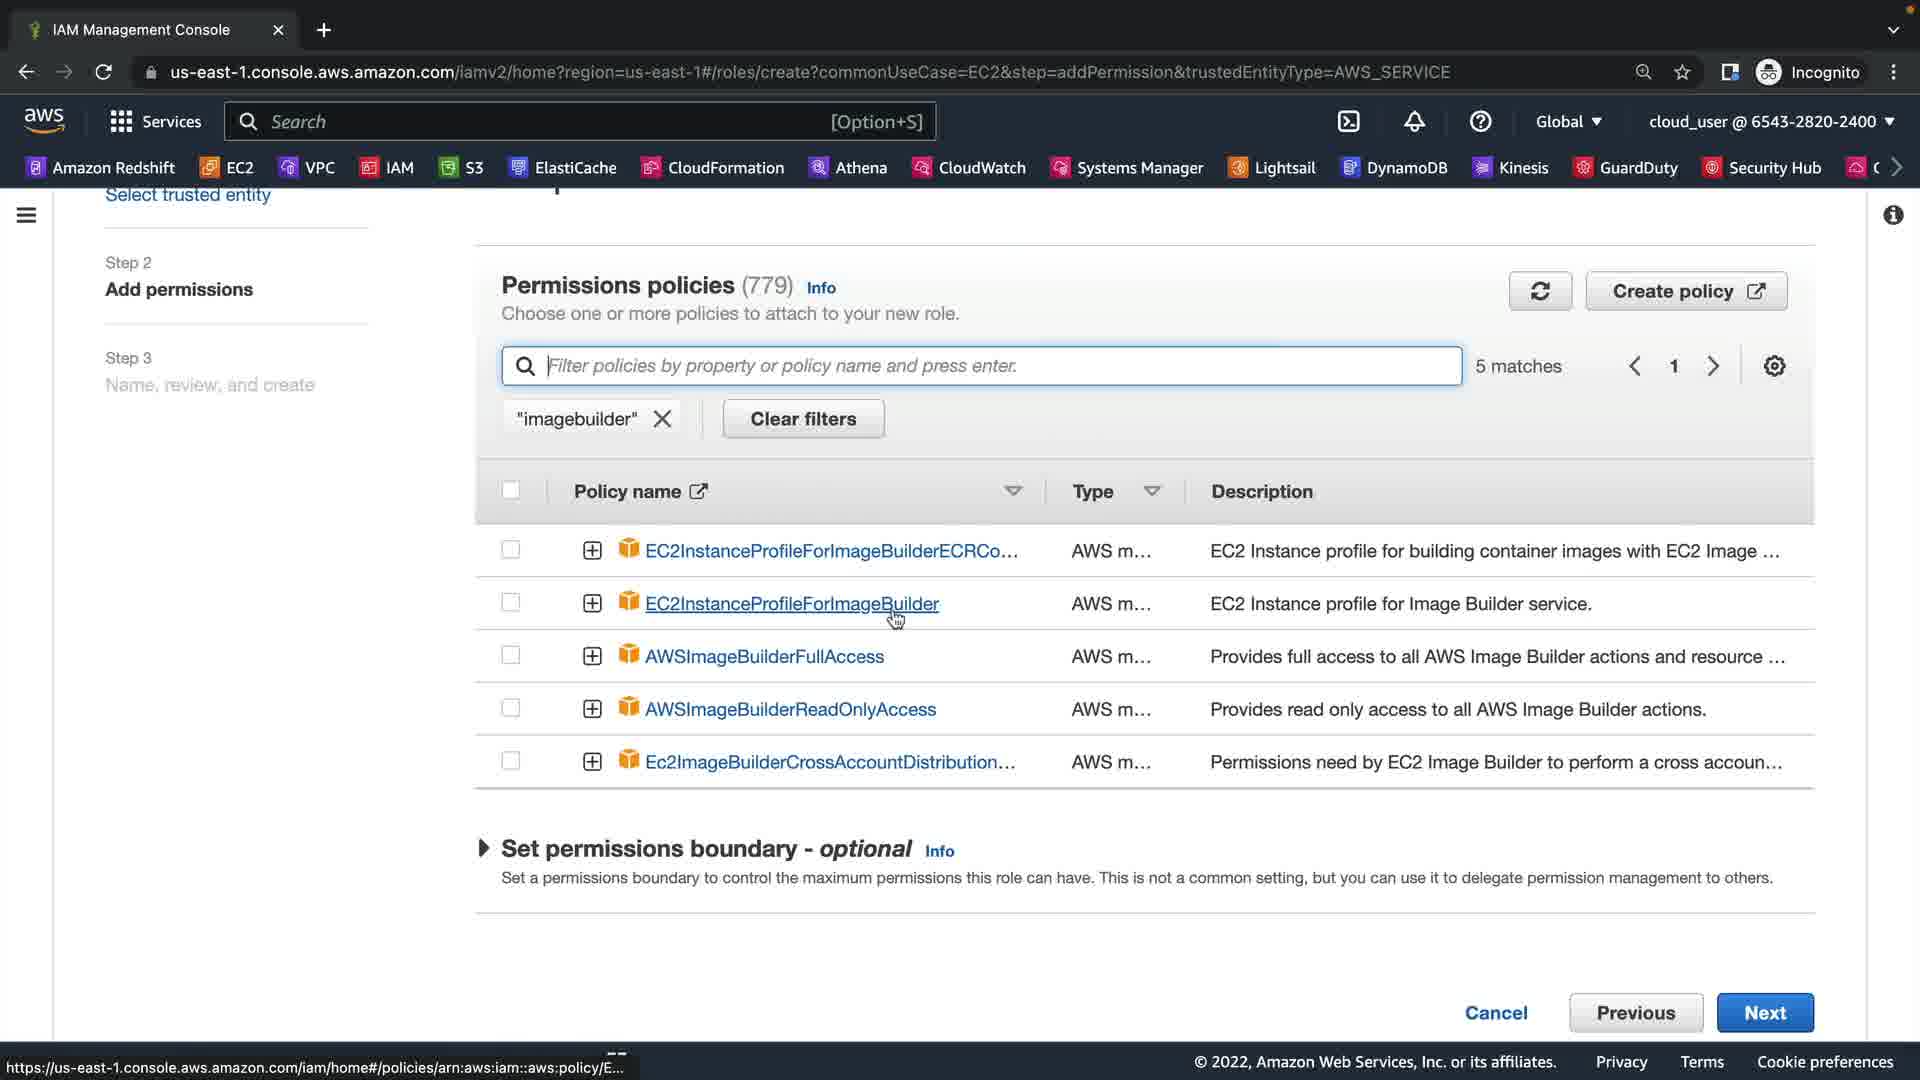
Task: Click the help question mark icon
Action: [x=1480, y=121]
